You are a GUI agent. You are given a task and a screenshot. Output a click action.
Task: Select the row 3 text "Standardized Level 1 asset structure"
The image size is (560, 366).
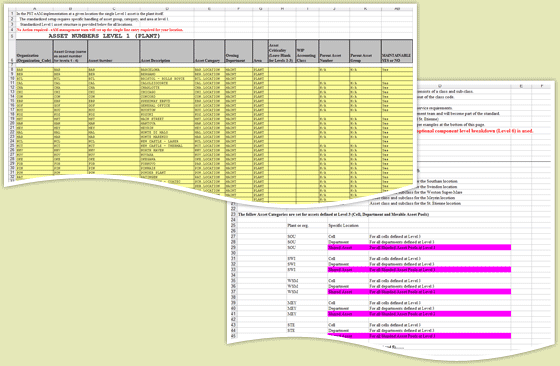pyautogui.click(x=76, y=24)
